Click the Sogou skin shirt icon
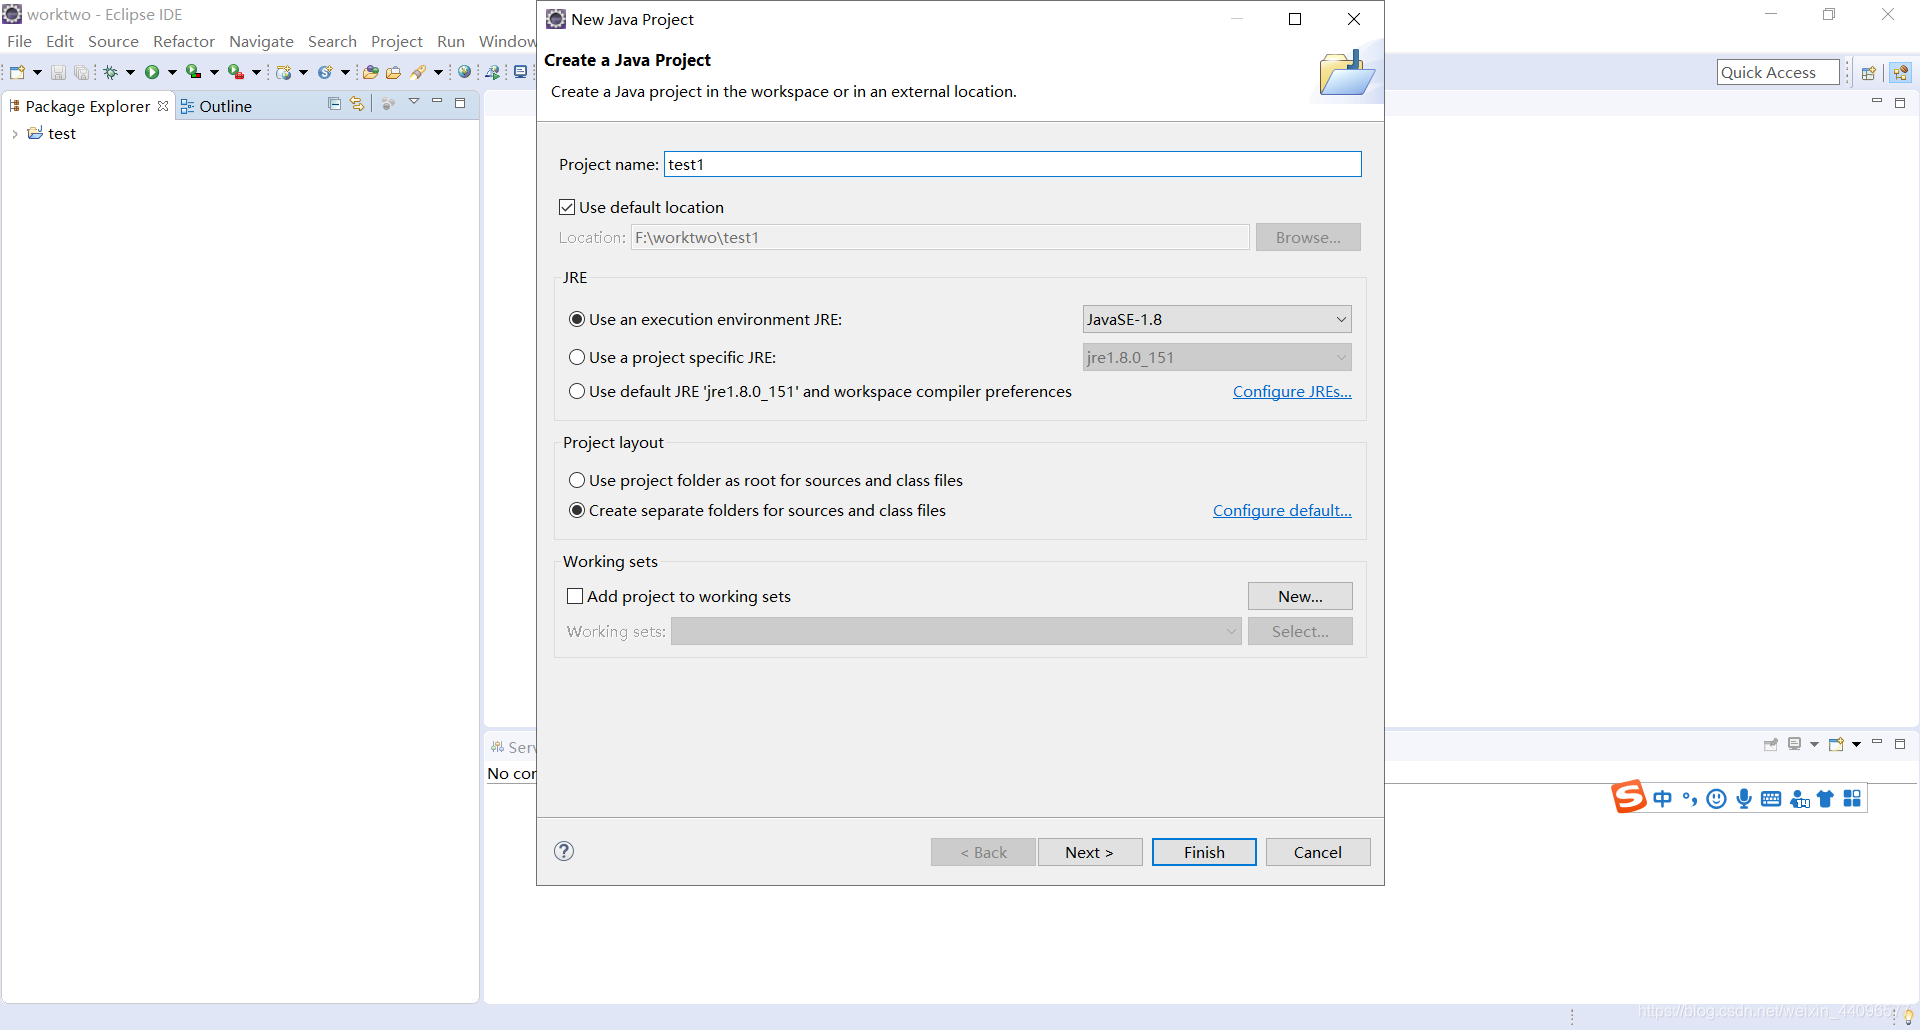This screenshot has height=1030, width=1920. (1825, 799)
